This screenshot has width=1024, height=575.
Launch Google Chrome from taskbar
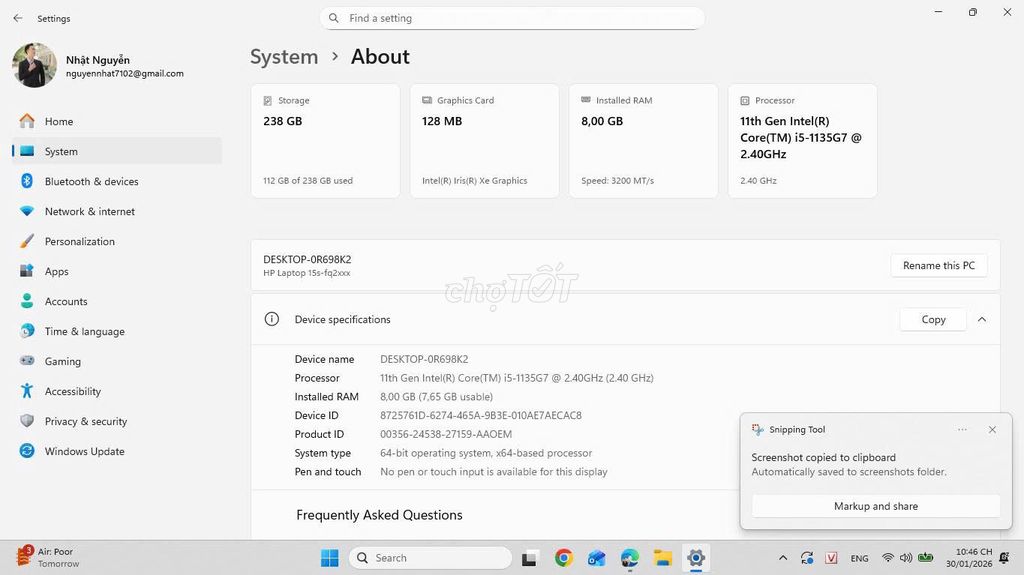point(564,558)
